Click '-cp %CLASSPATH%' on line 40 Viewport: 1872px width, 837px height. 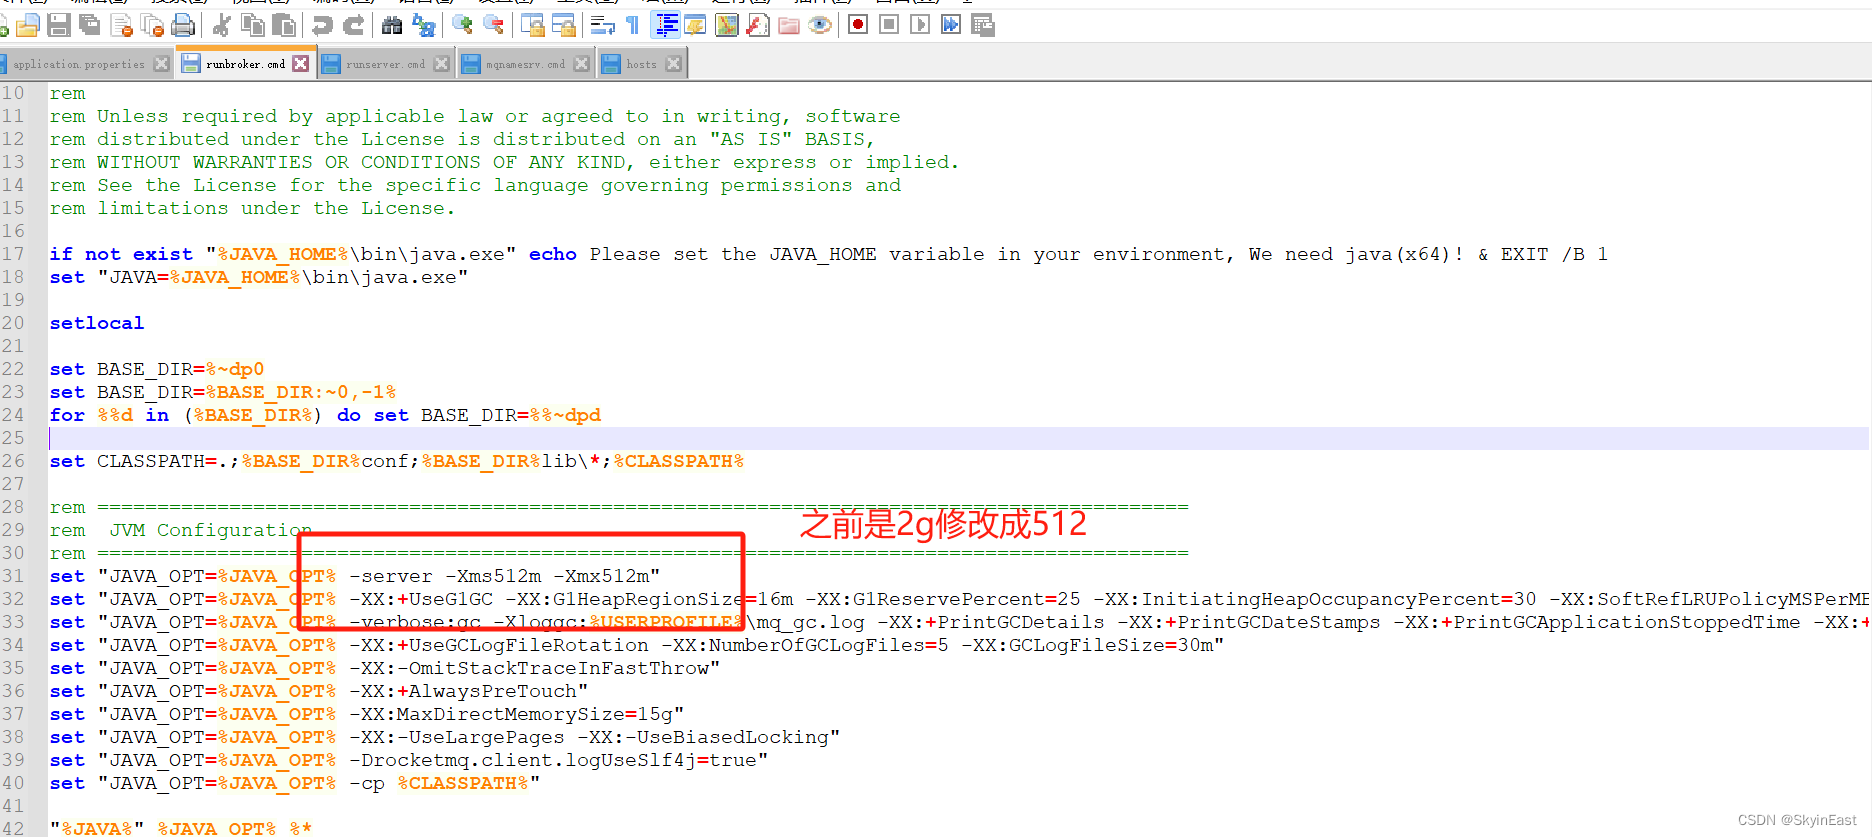click(x=439, y=783)
